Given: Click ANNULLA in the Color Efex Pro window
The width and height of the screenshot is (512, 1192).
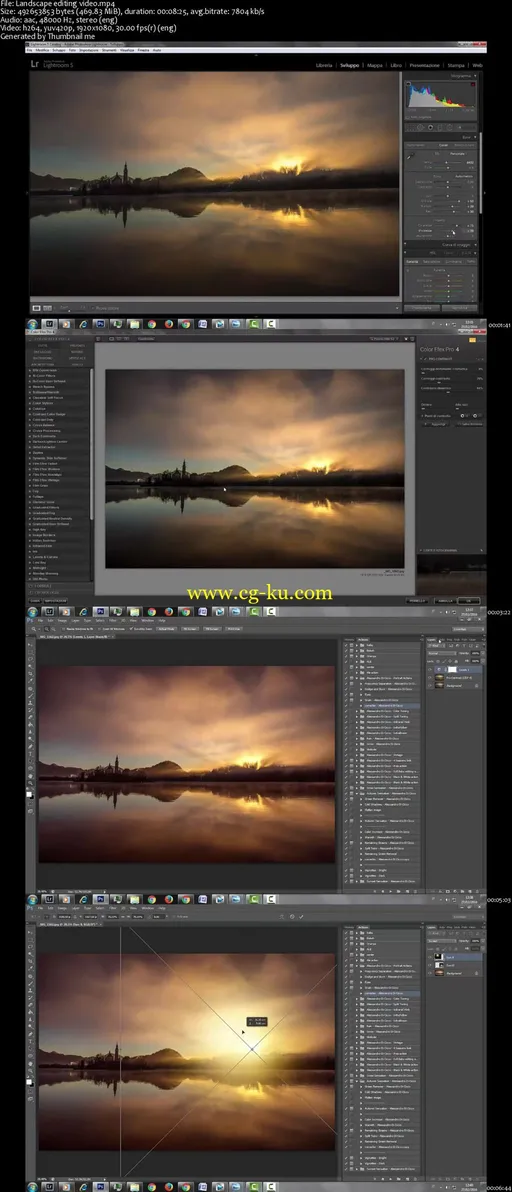Looking at the screenshot, I should (444, 601).
